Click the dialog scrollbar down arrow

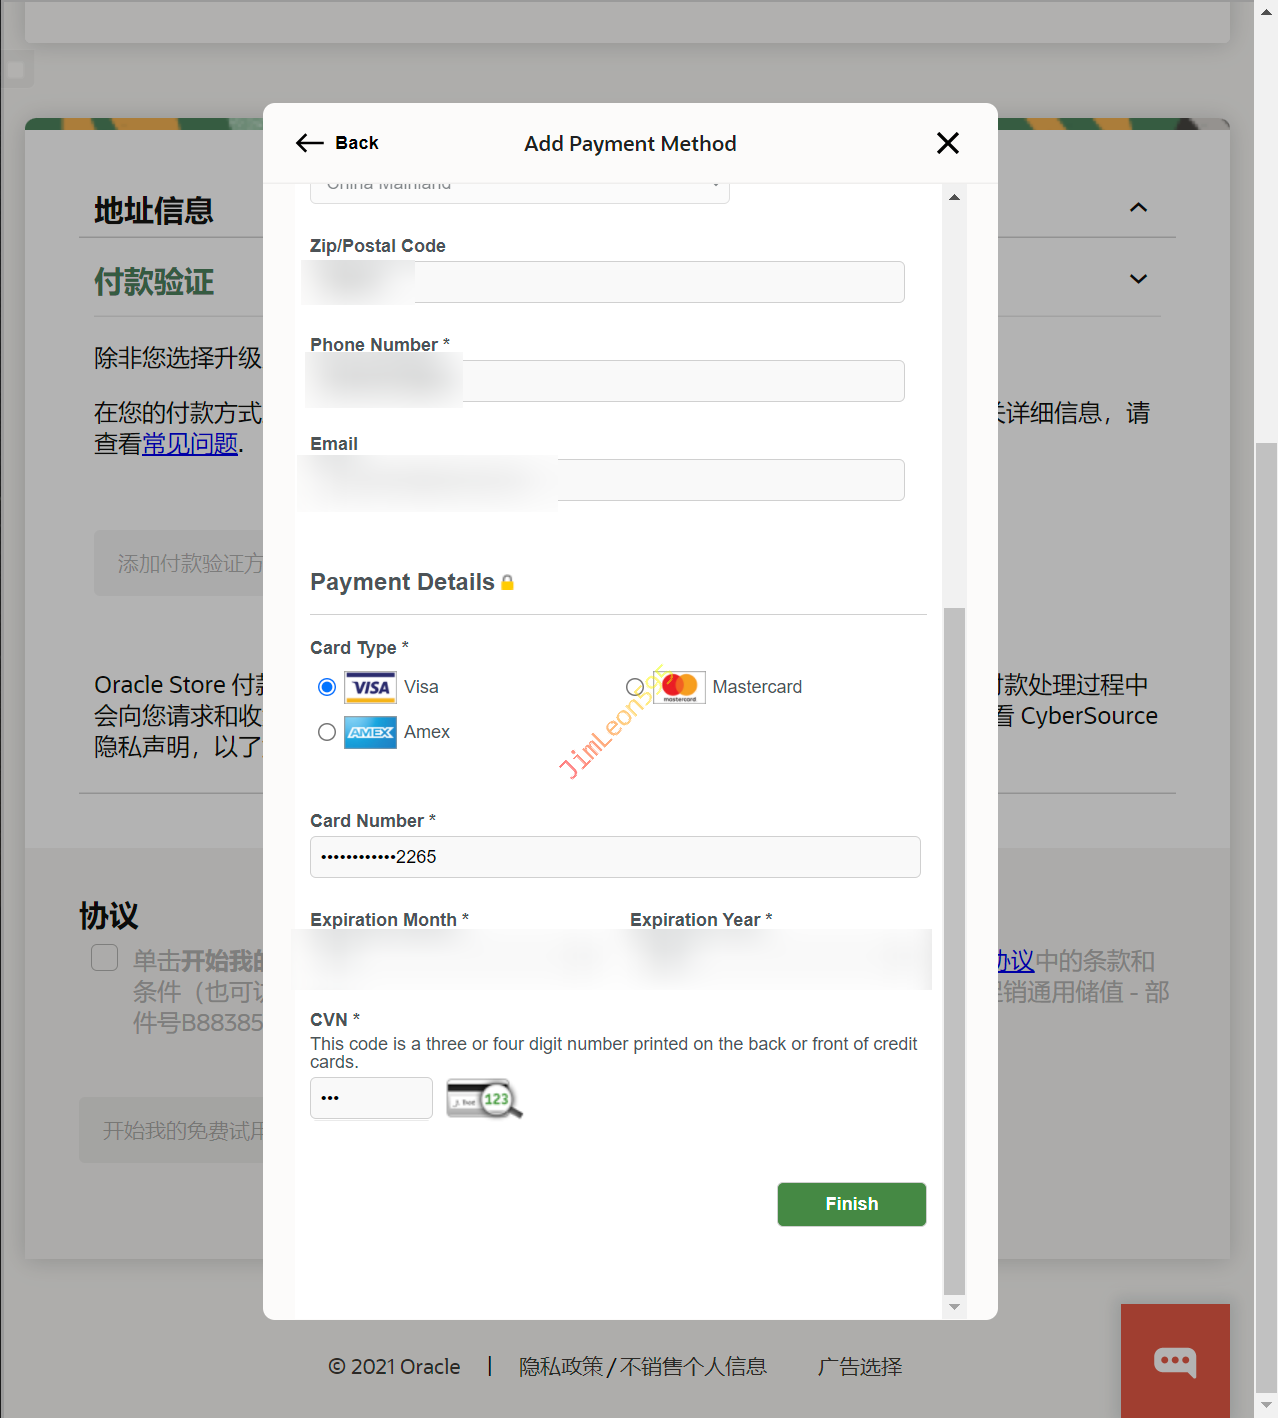tap(954, 1307)
